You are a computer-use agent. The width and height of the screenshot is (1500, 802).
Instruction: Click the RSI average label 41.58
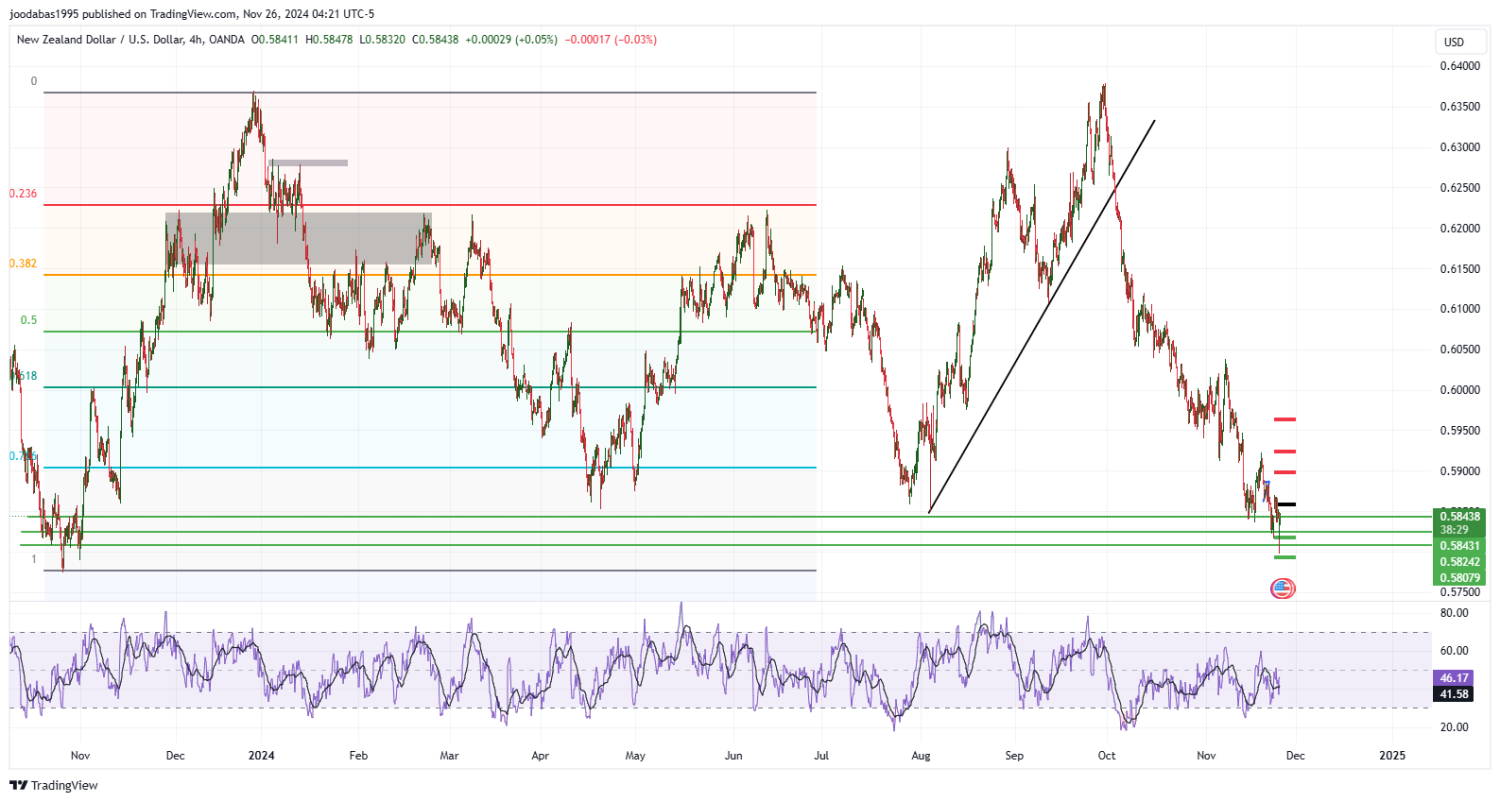pos(1453,694)
